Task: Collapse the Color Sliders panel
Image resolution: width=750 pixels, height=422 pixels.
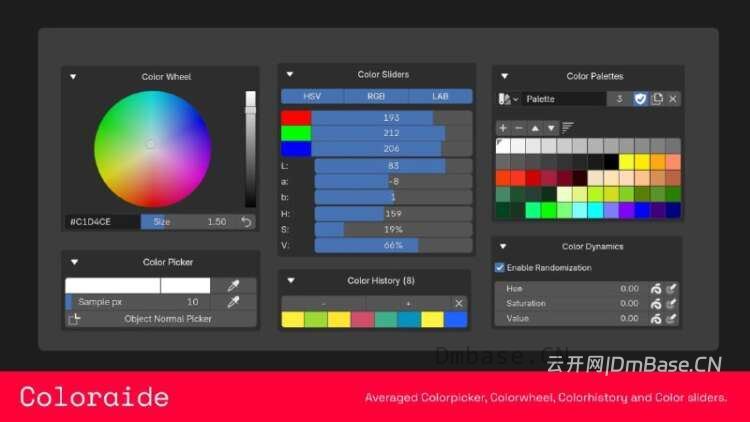Action: point(290,75)
